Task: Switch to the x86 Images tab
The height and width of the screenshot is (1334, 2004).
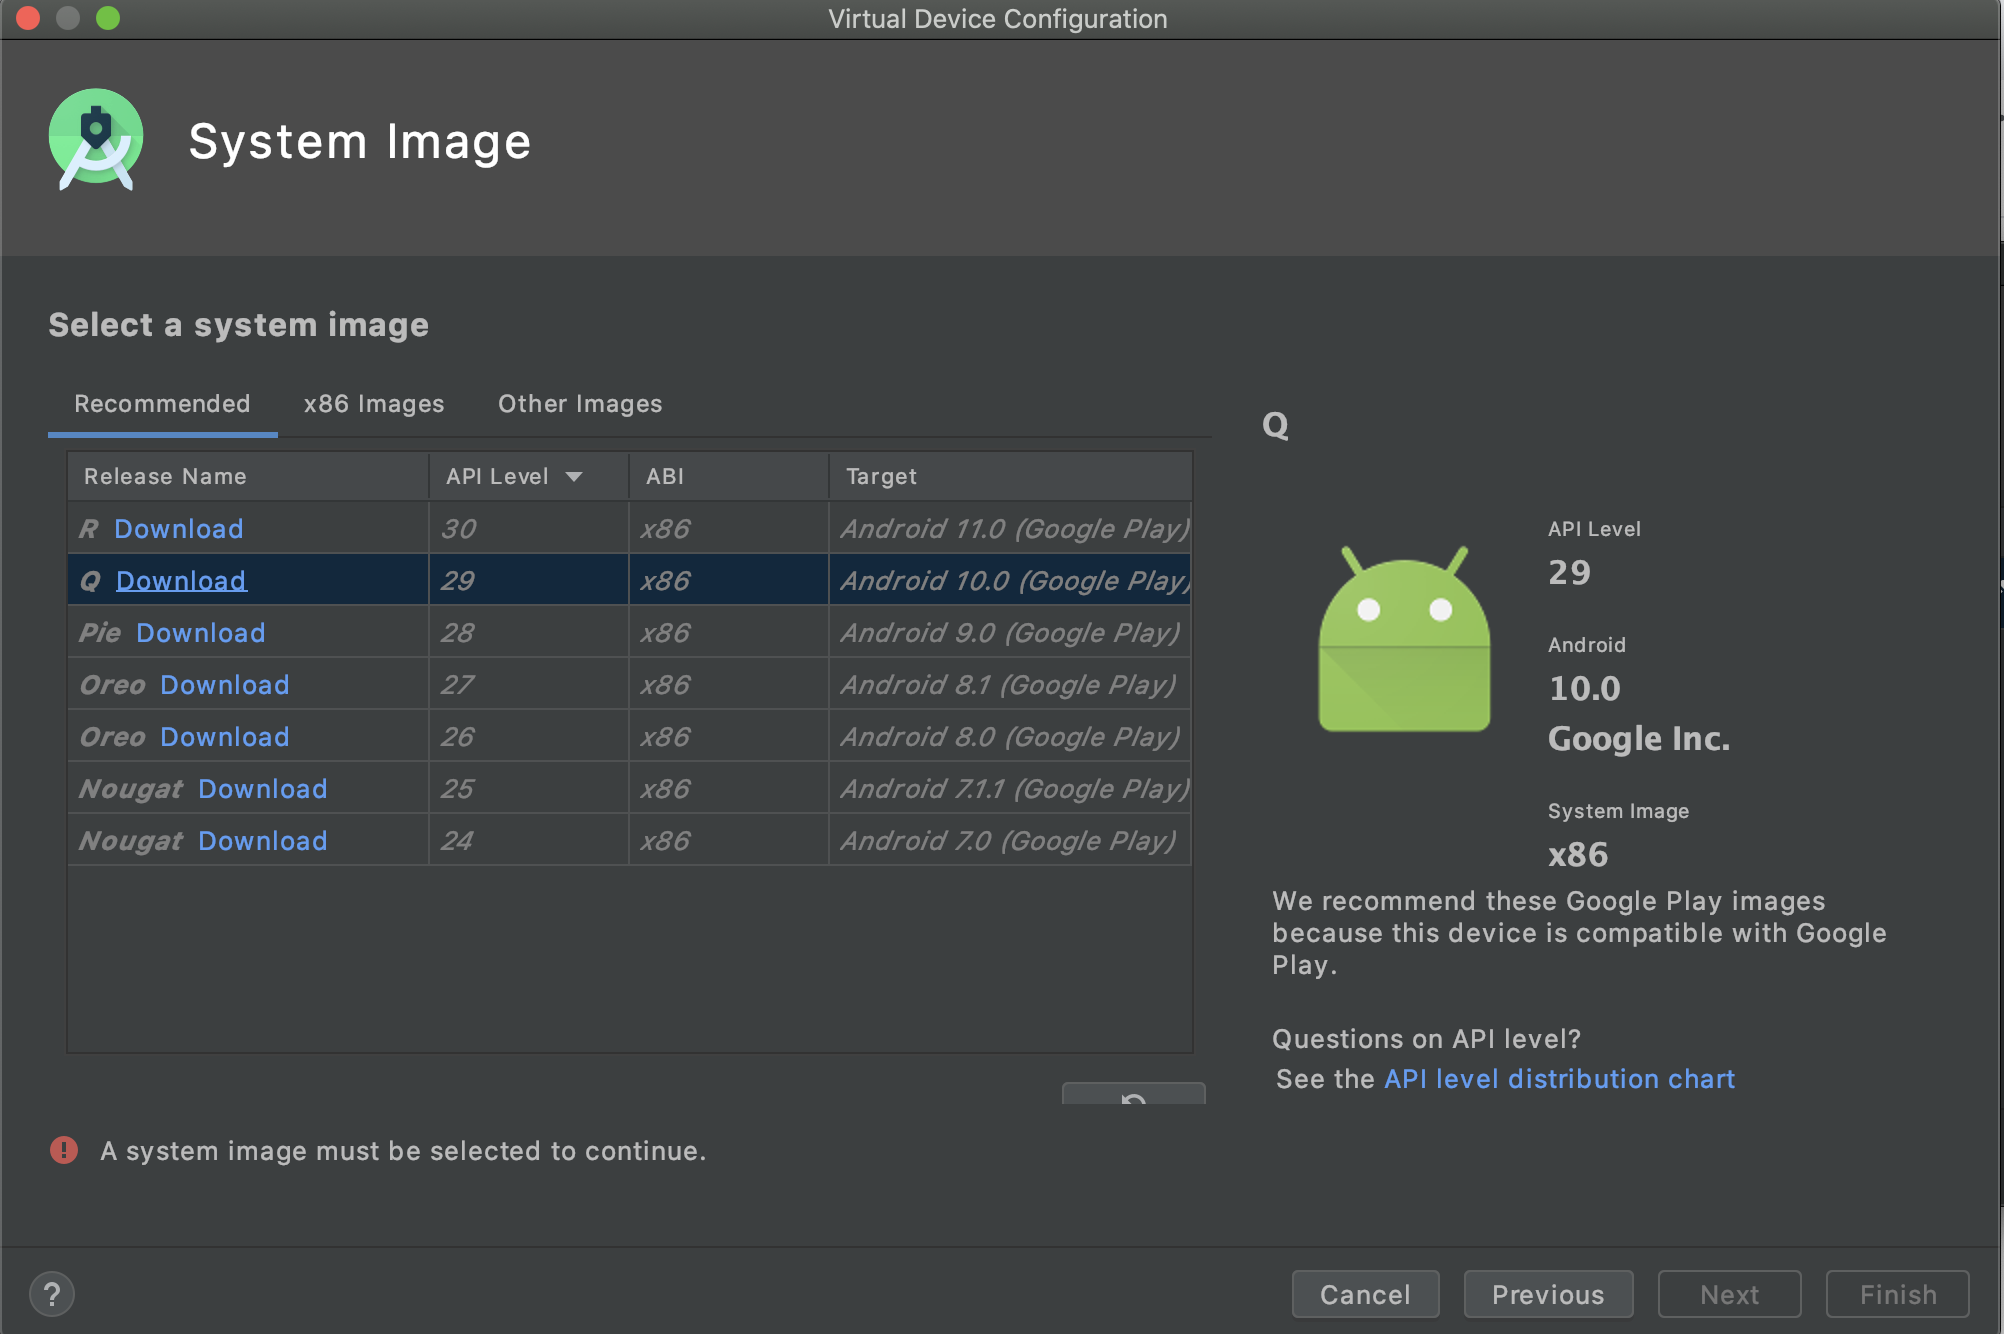Action: 374,404
